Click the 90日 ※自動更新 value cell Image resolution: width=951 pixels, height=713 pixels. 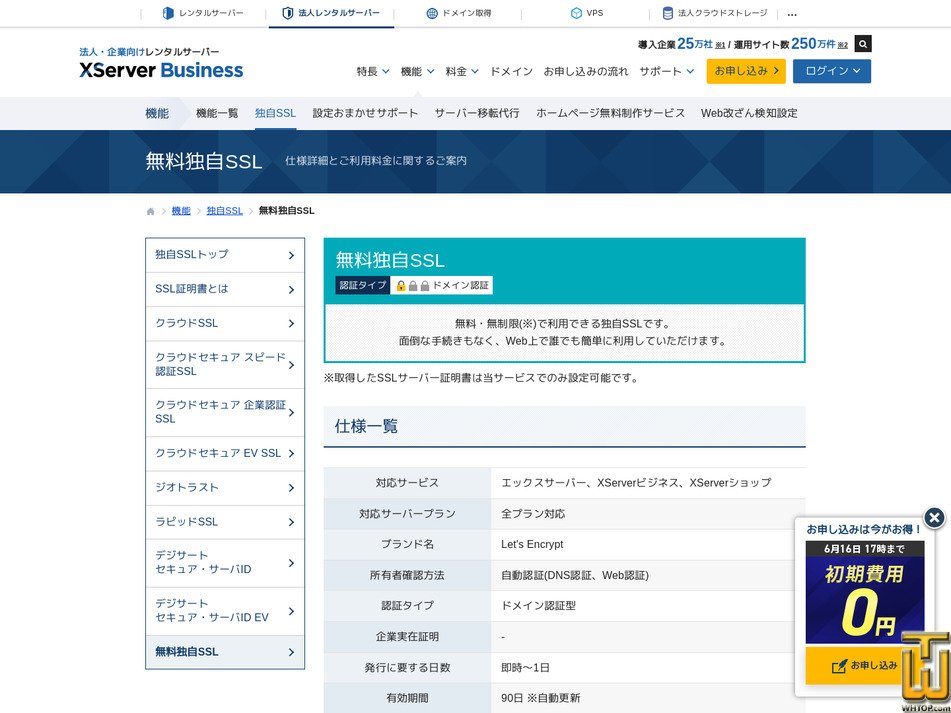point(648,698)
